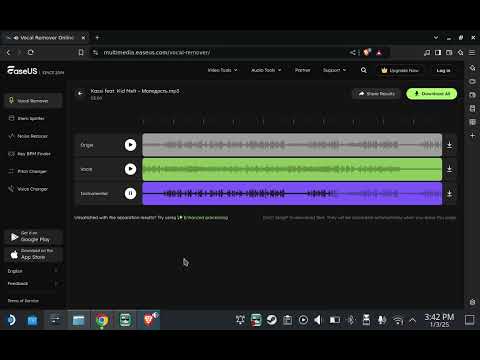The image size is (480, 360).
Task: Expand the Video Tools dropdown
Action: pos(222,70)
